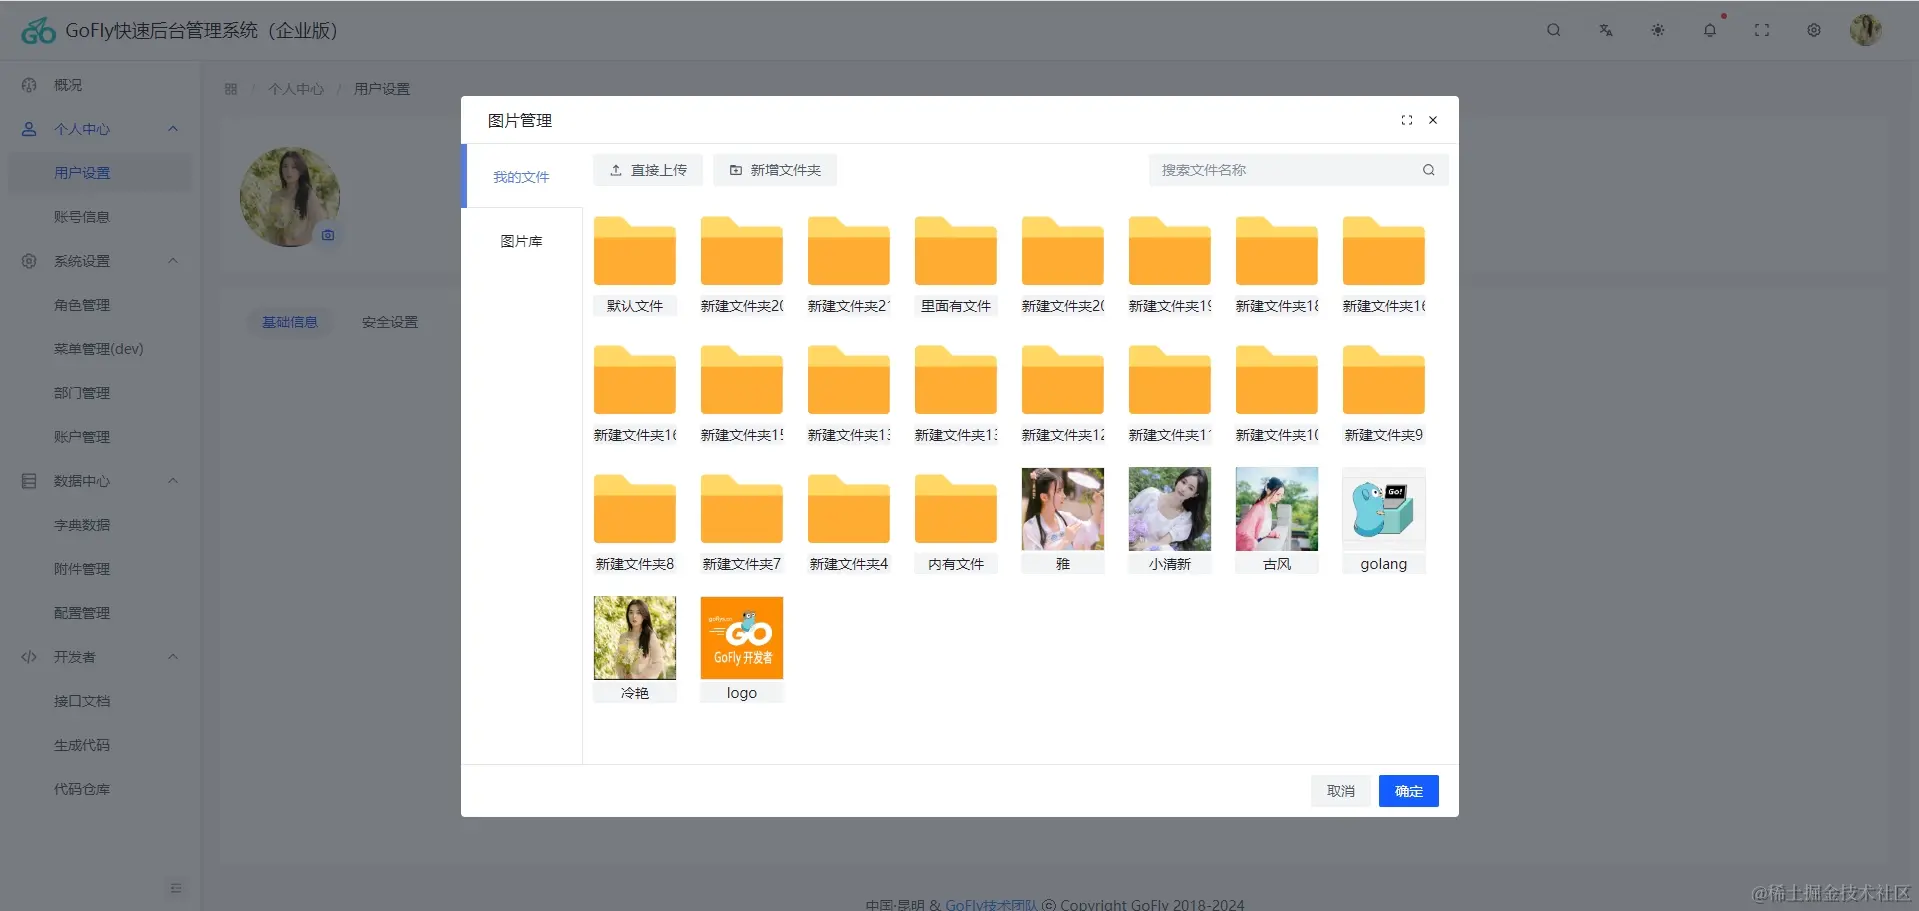Viewport: 1919px width, 911px height.
Task: Click the 新增文件夹 button
Action: coord(775,170)
